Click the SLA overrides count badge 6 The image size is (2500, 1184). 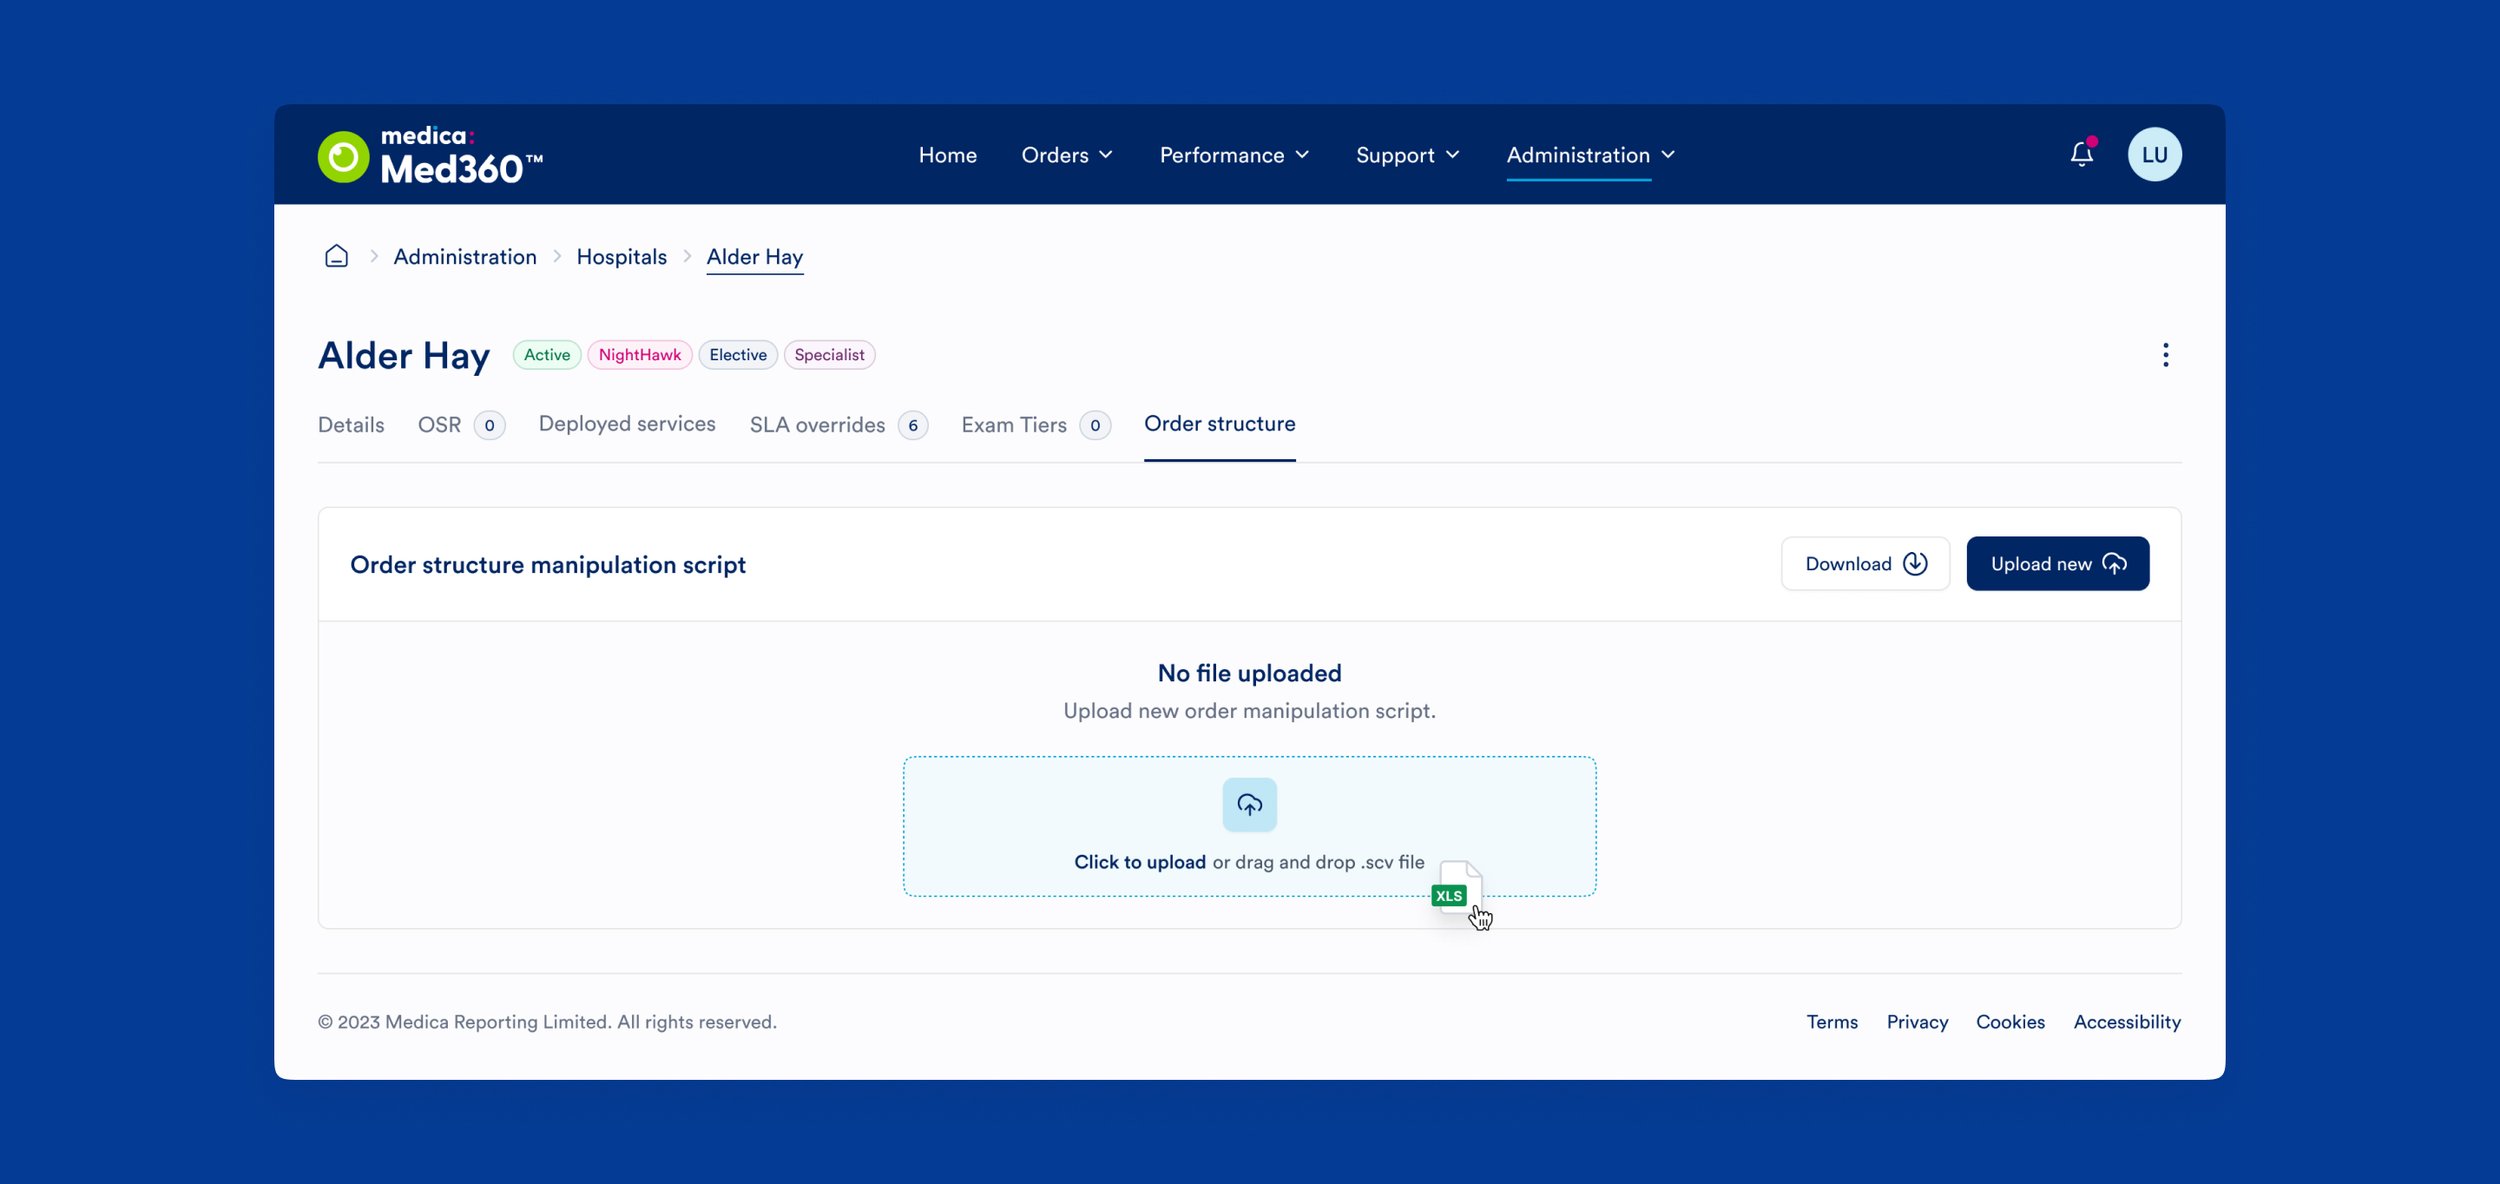coord(912,425)
